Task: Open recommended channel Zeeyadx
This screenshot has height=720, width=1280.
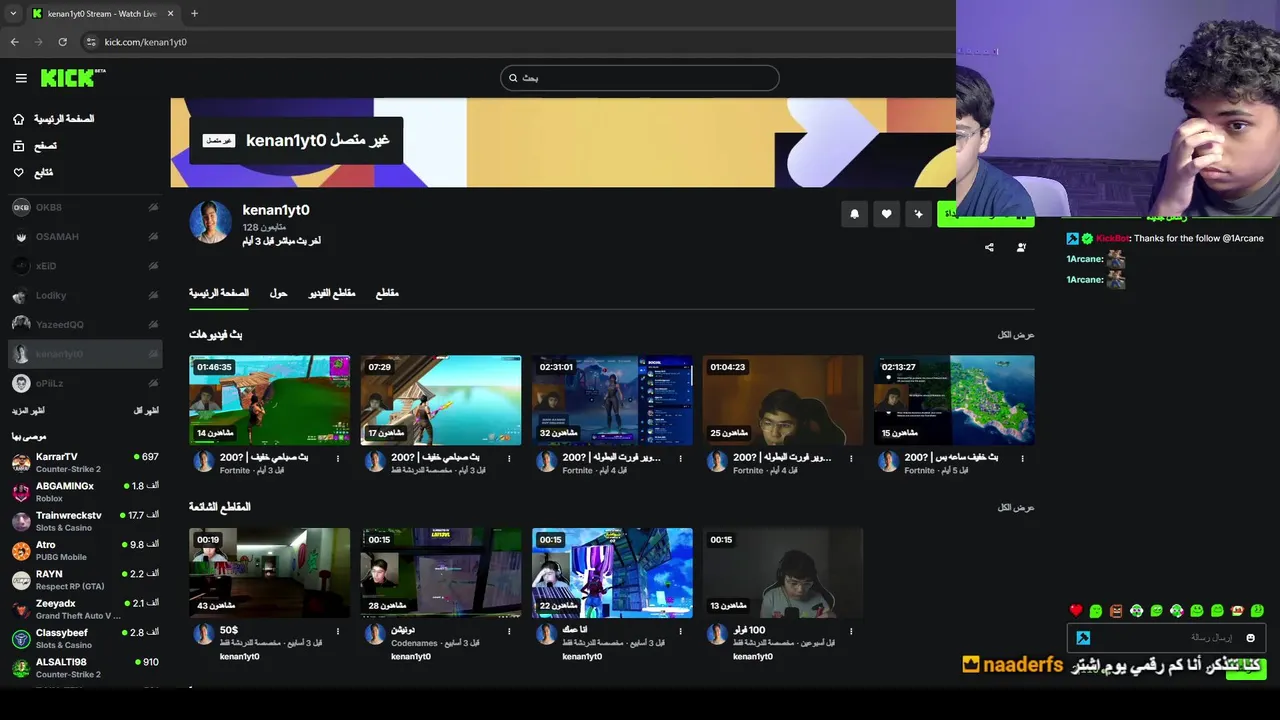Action: (x=85, y=609)
